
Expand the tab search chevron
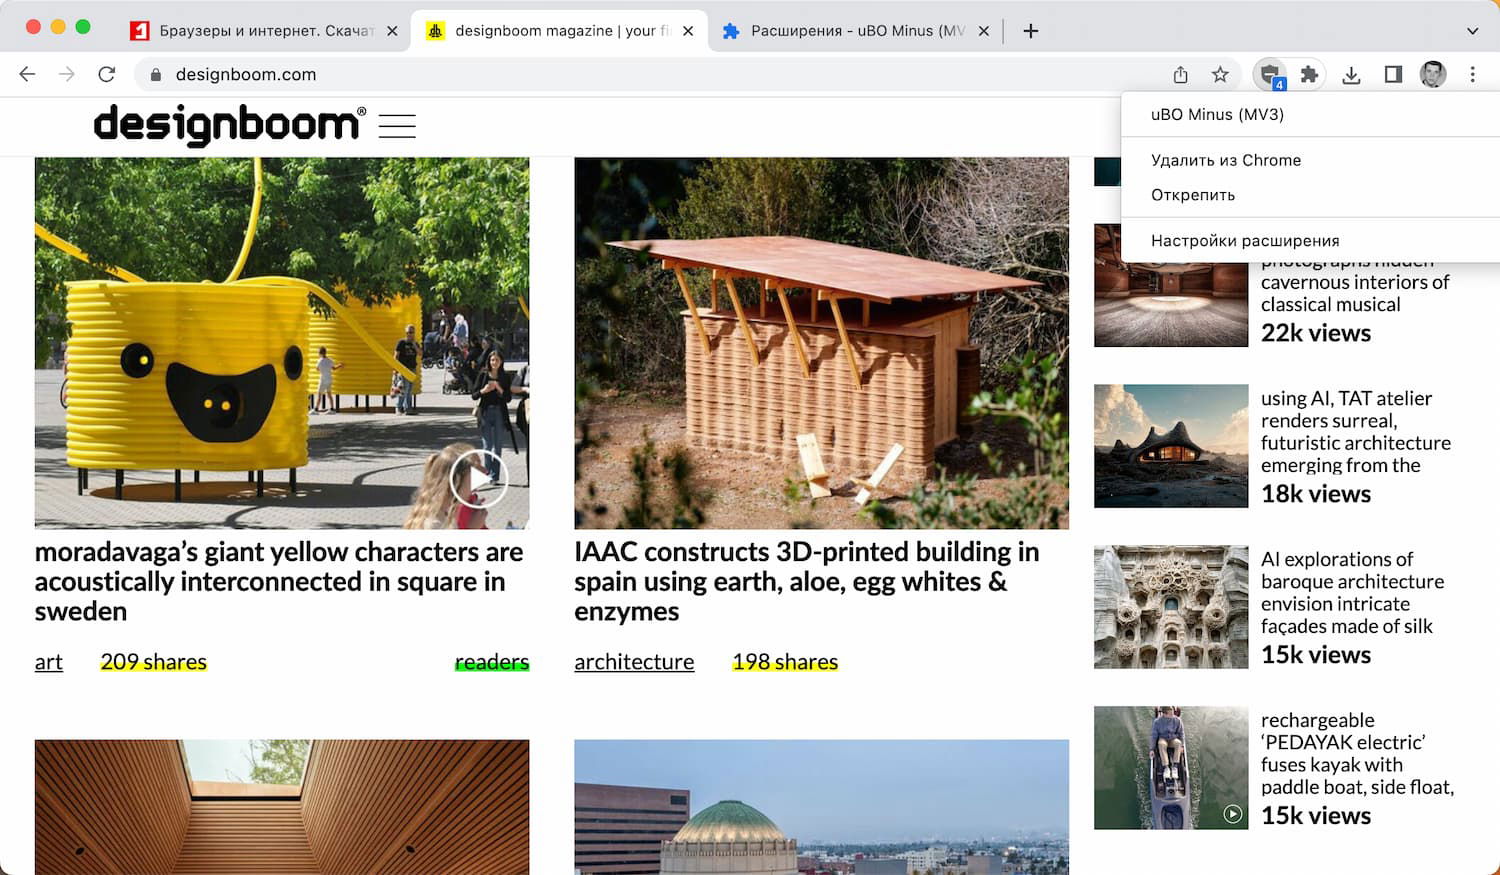1472,31
